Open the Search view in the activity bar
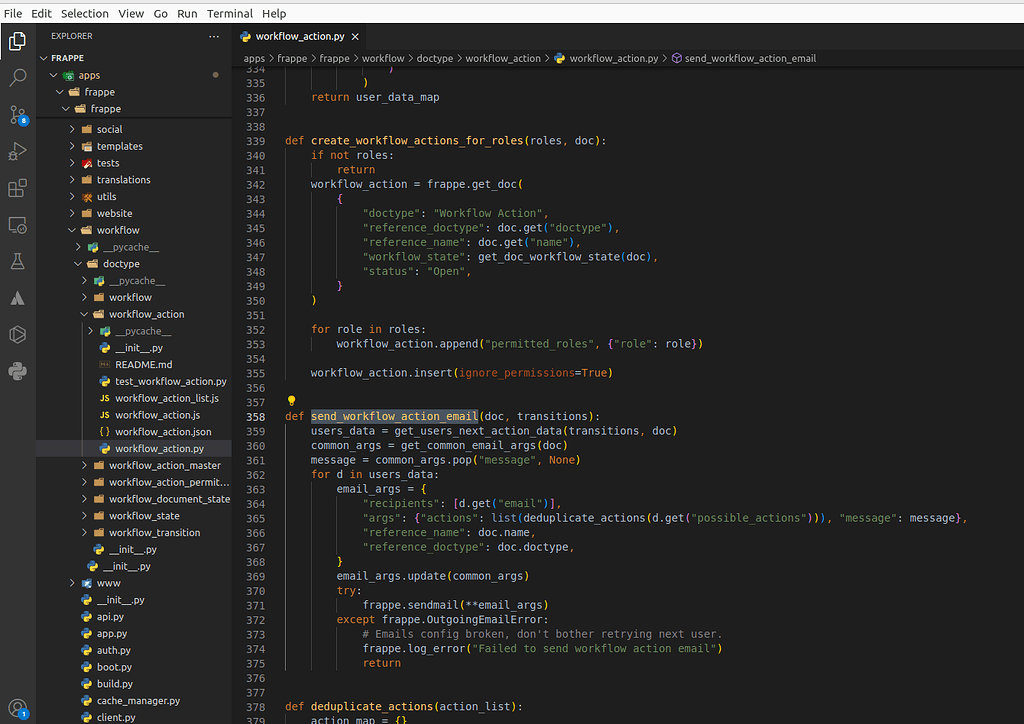This screenshot has height=724, width=1024. click(18, 78)
